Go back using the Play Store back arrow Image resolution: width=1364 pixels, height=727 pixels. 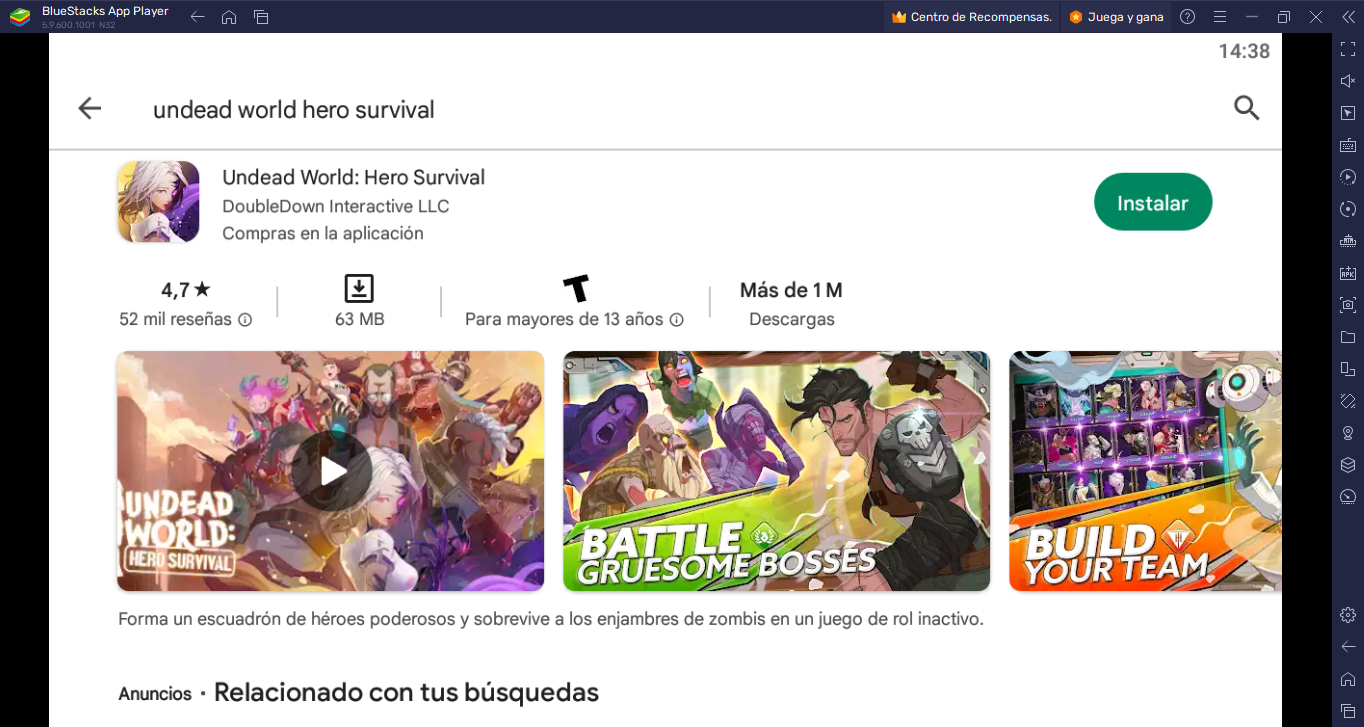coord(90,108)
